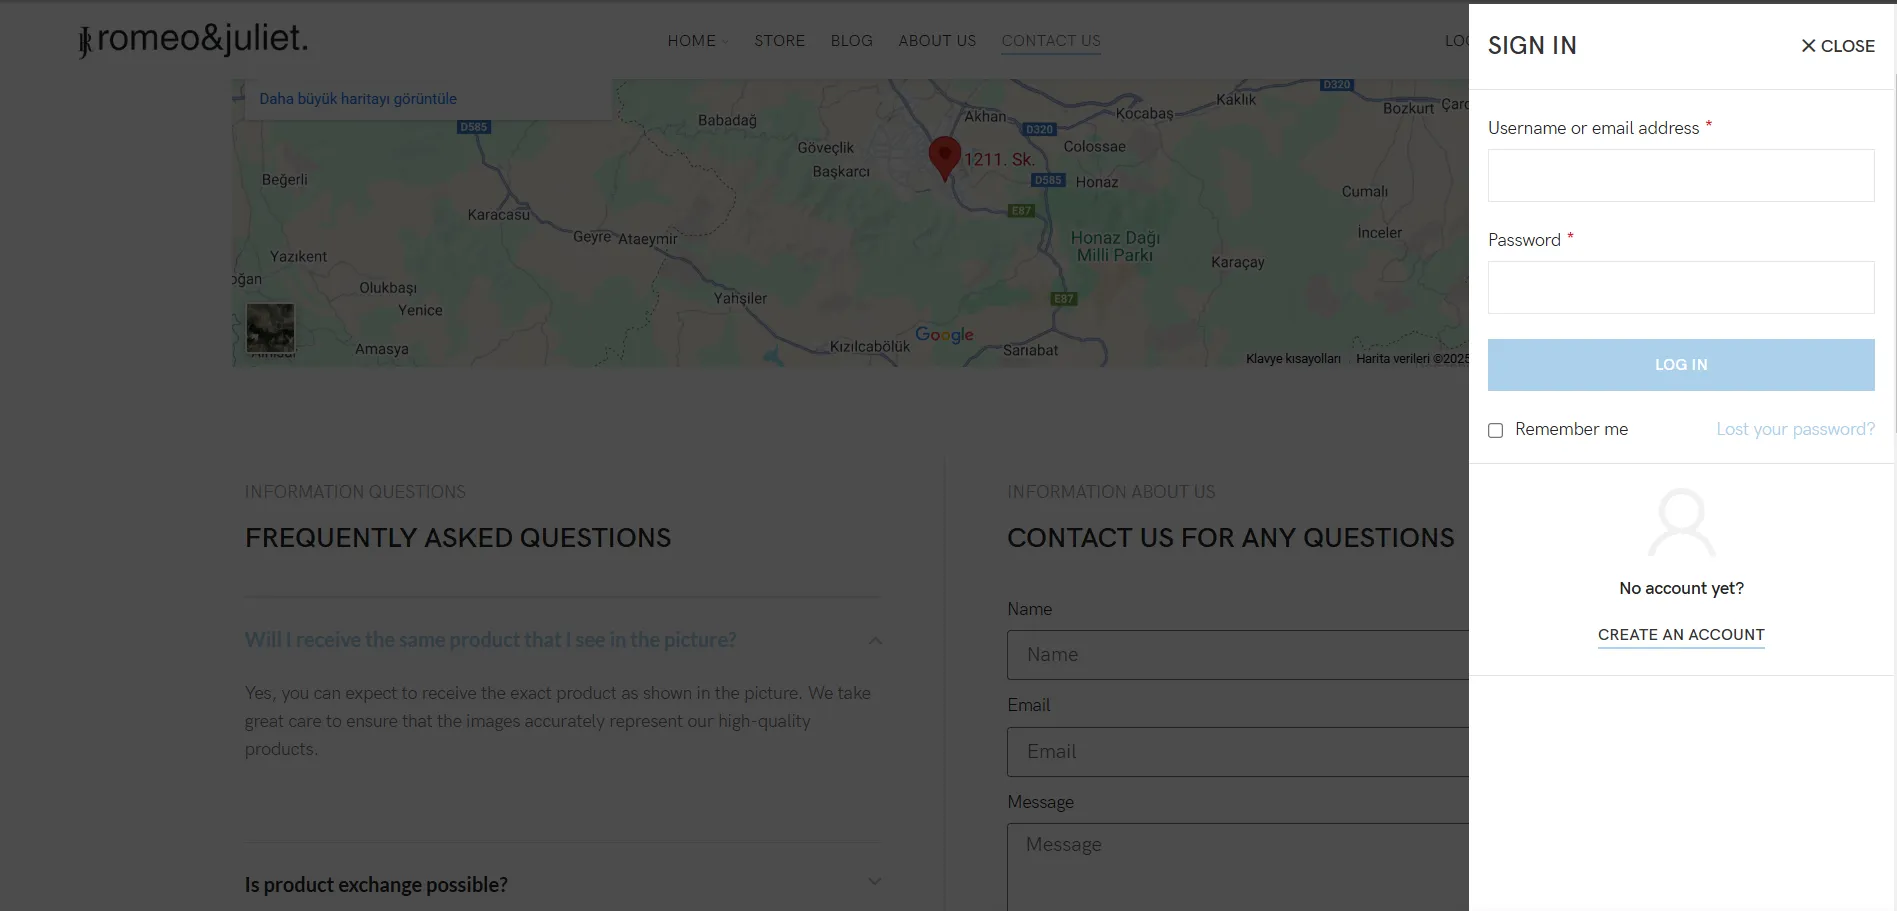Open the BLOG menu item
This screenshot has width=1897, height=911.
point(851,41)
